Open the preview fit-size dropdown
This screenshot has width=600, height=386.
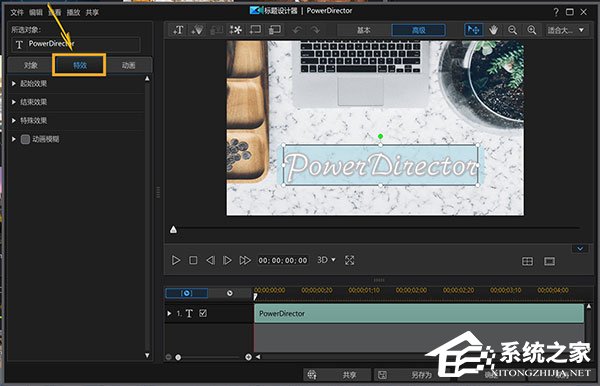[x=566, y=30]
